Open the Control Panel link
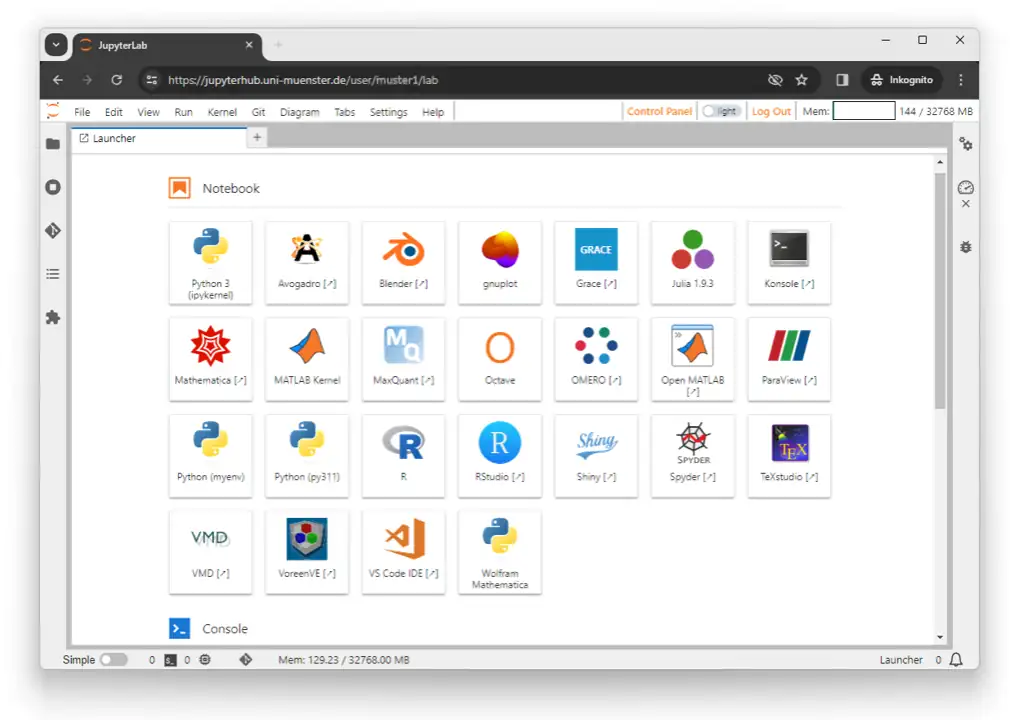 pyautogui.click(x=659, y=111)
